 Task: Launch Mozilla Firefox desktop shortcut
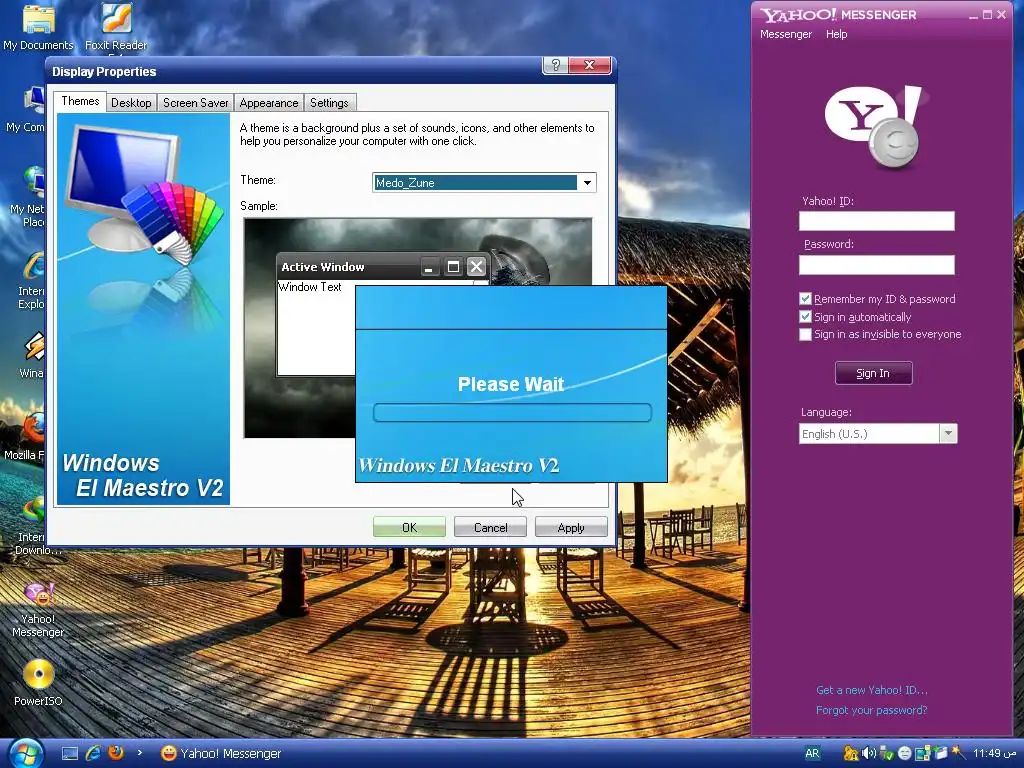[26, 434]
